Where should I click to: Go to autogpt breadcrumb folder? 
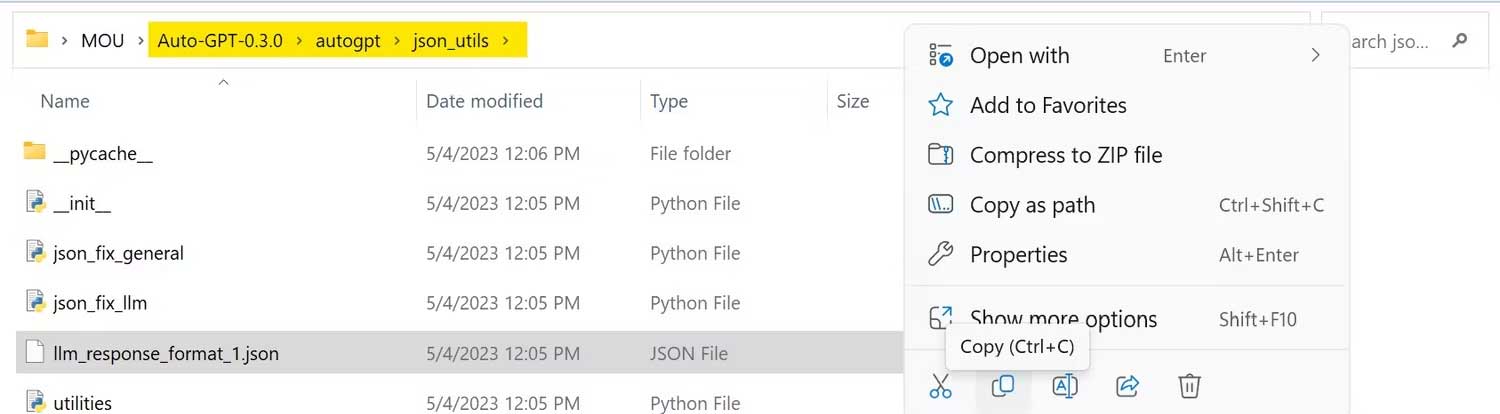[x=348, y=41]
